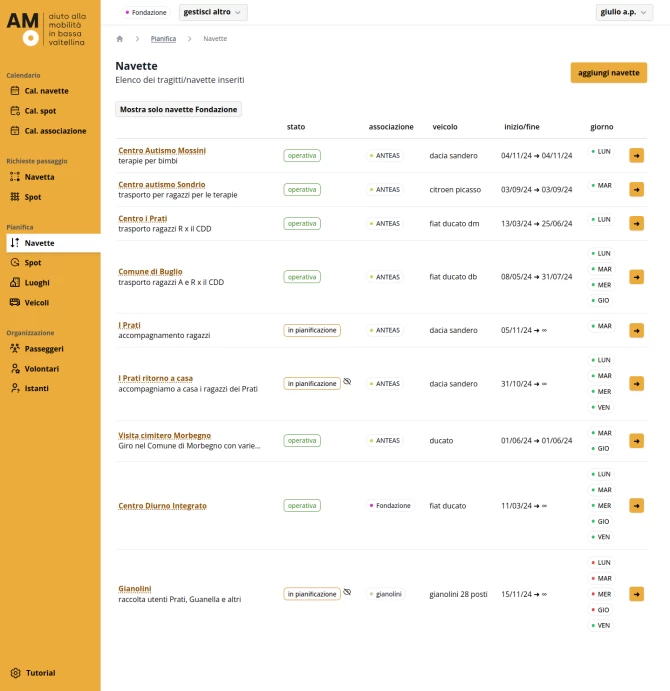
Task: Click the Fondazione organization selector chip
Action: pos(146,12)
